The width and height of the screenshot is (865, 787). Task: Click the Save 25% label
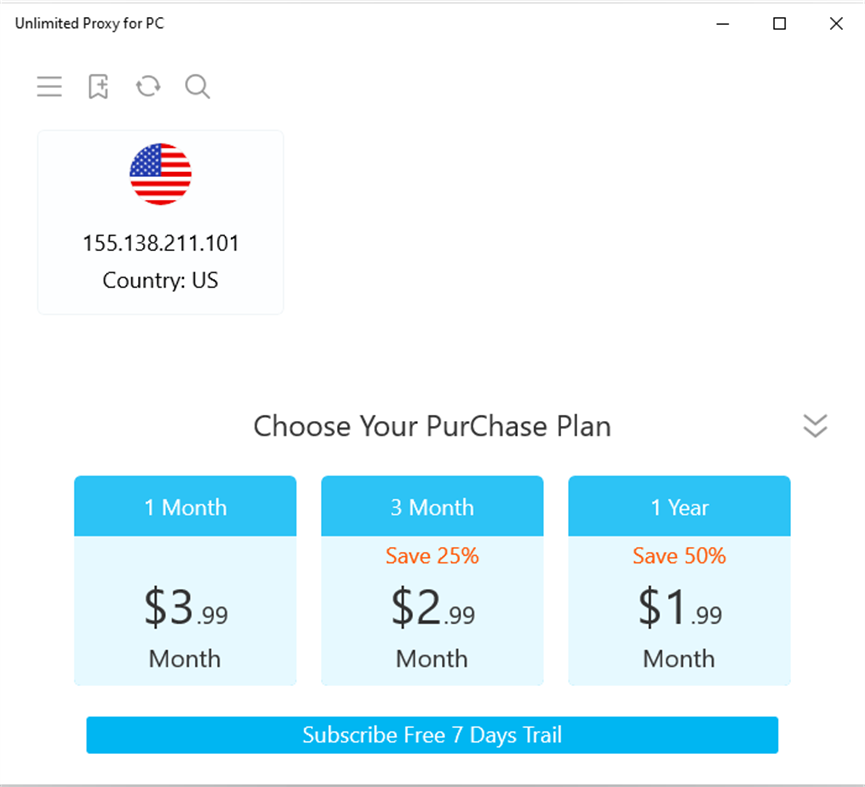[x=432, y=556]
